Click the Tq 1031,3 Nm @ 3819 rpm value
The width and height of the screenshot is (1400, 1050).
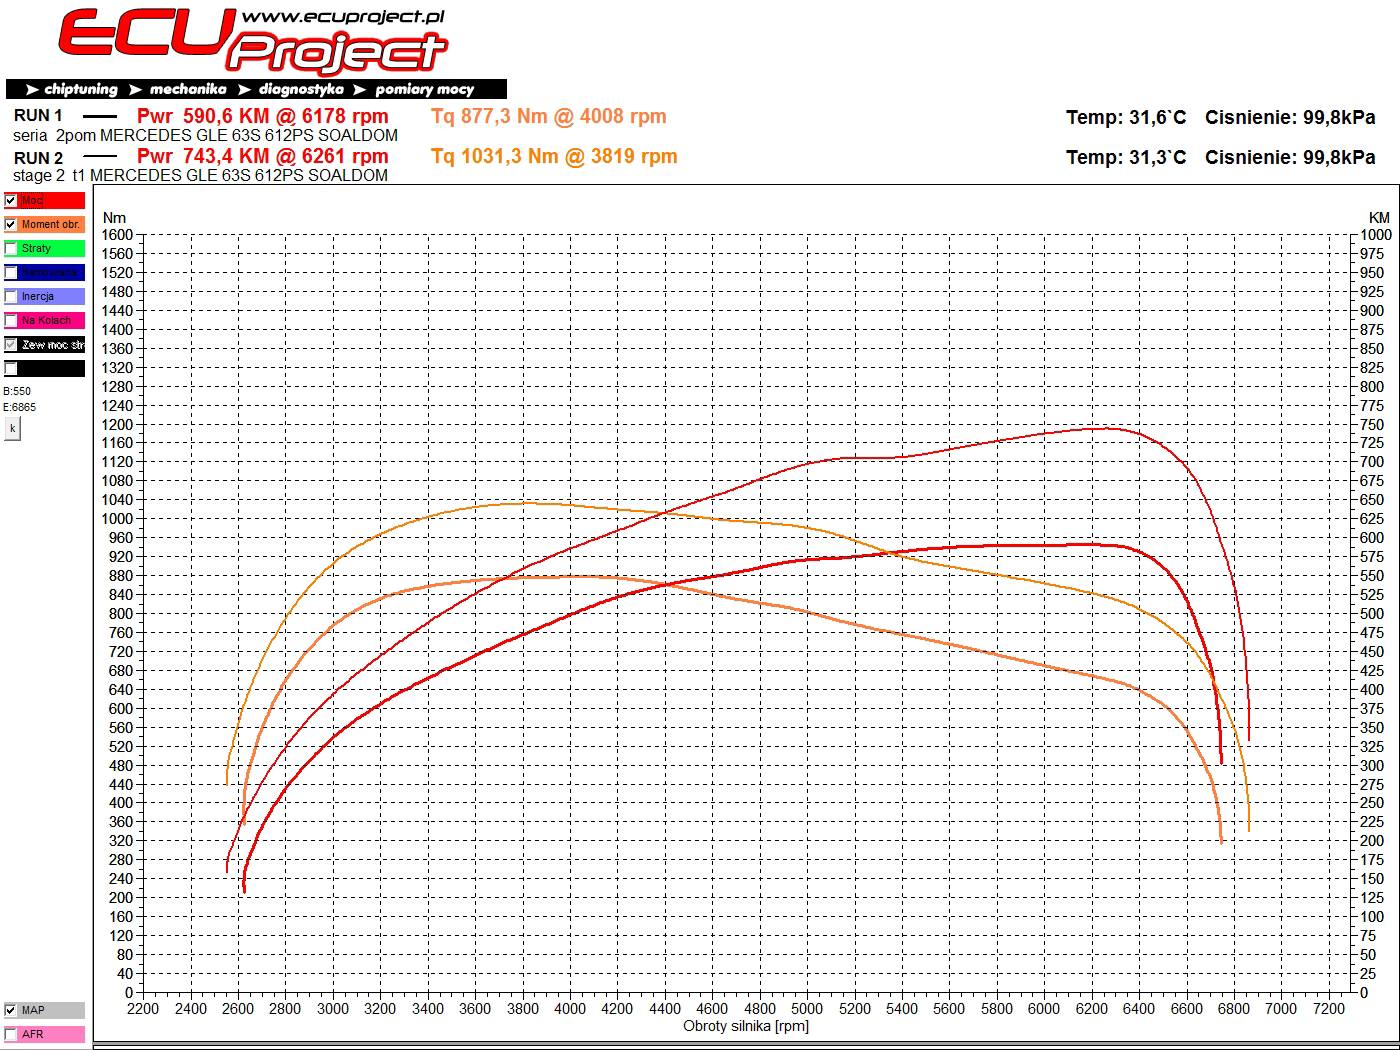point(554,156)
